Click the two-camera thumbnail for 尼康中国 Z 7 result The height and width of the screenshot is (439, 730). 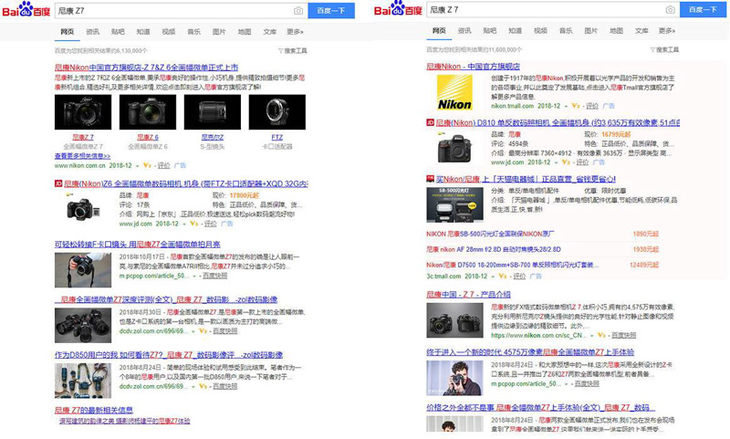(455, 320)
